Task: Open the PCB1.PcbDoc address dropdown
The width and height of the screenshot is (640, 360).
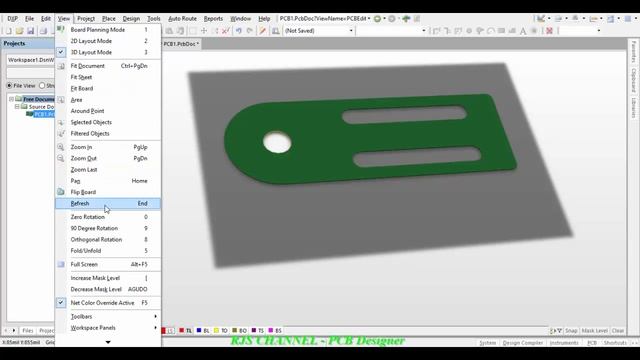Action: click(x=369, y=19)
